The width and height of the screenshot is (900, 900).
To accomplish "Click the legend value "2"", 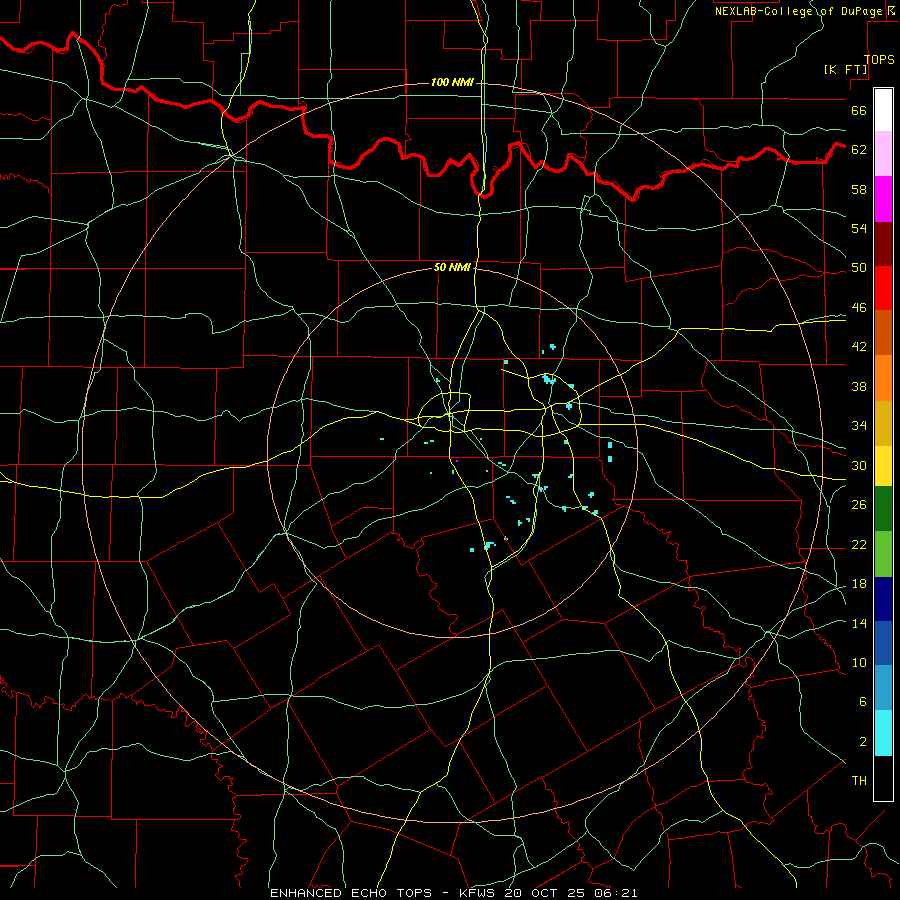I will click(x=863, y=741).
